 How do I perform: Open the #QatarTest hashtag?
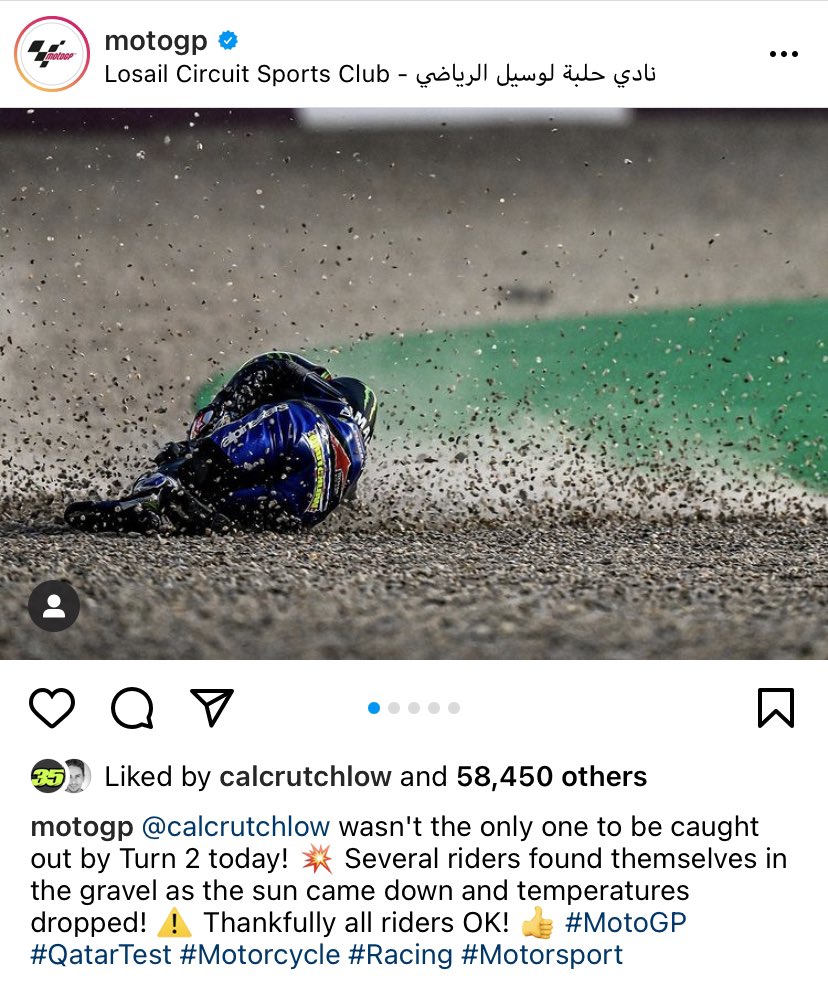click(101, 955)
